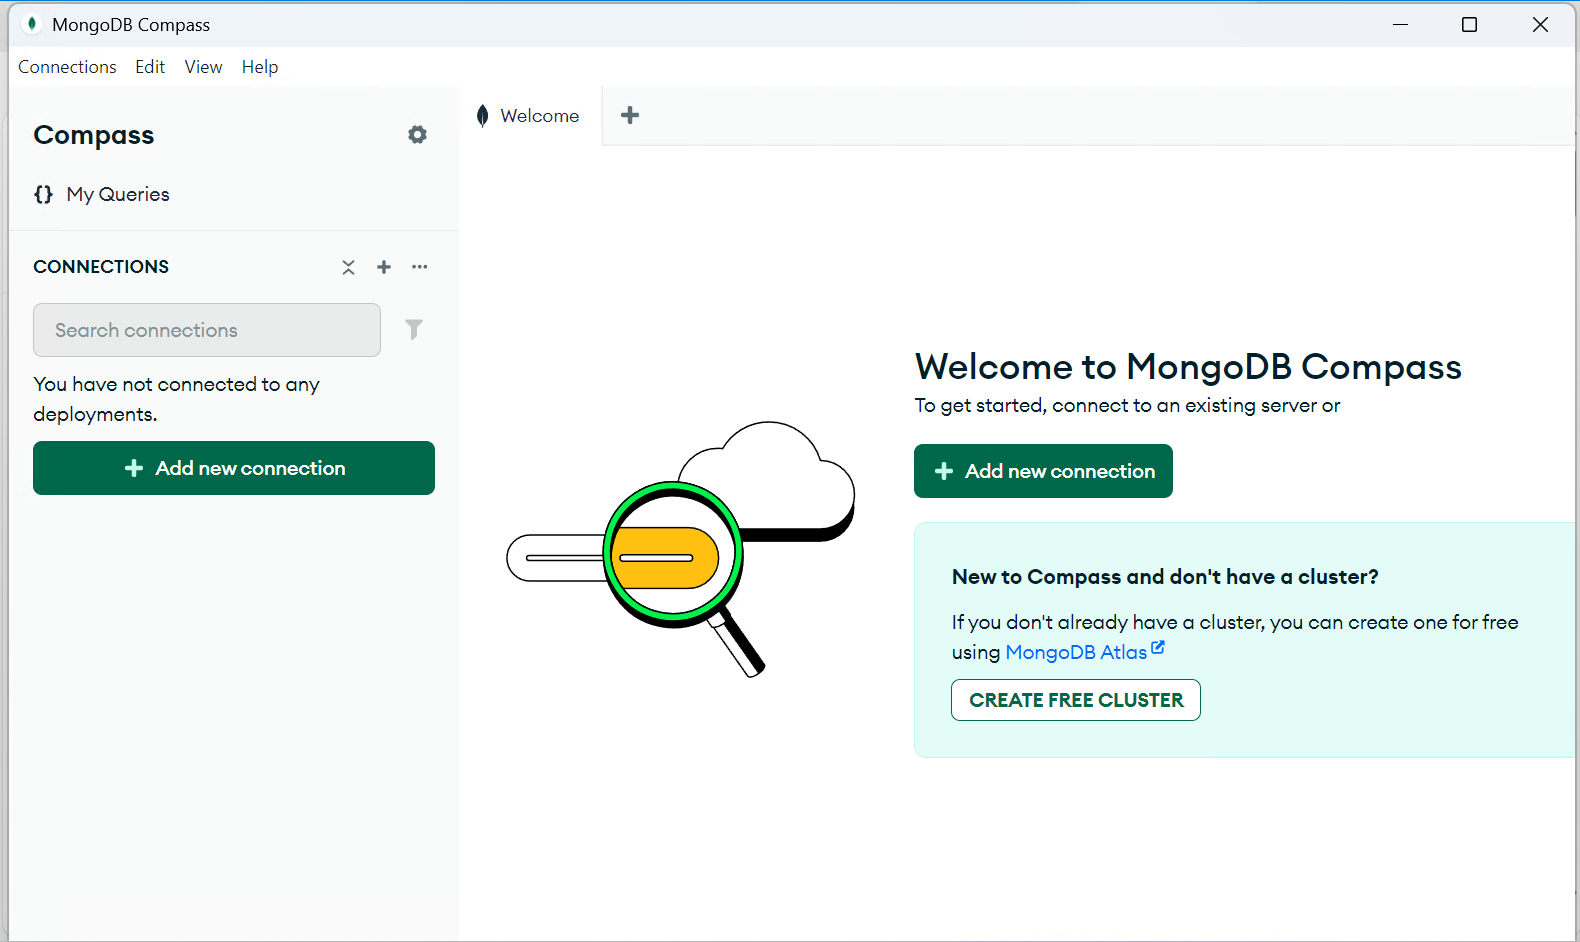Click the My Queries curly braces icon
Viewport: 1580px width, 942px height.
tap(44, 194)
